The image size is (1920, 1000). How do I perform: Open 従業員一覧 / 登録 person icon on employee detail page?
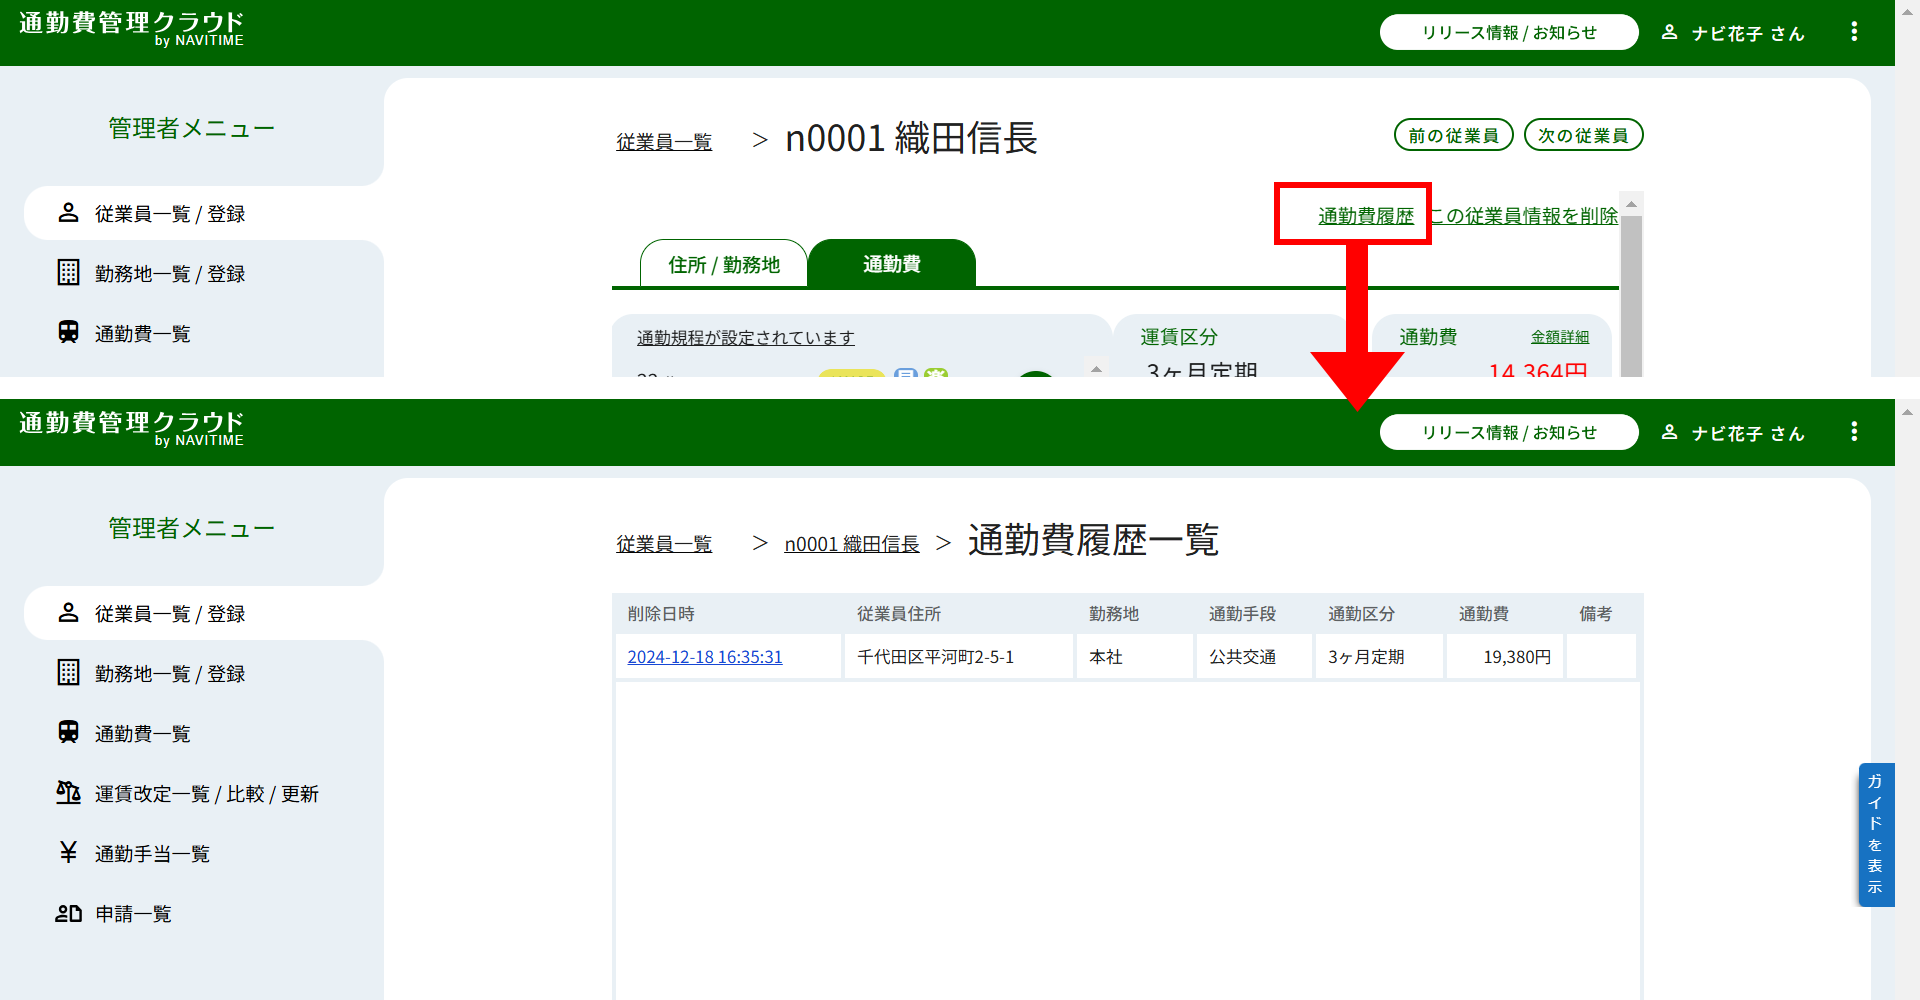pyautogui.click(x=68, y=213)
